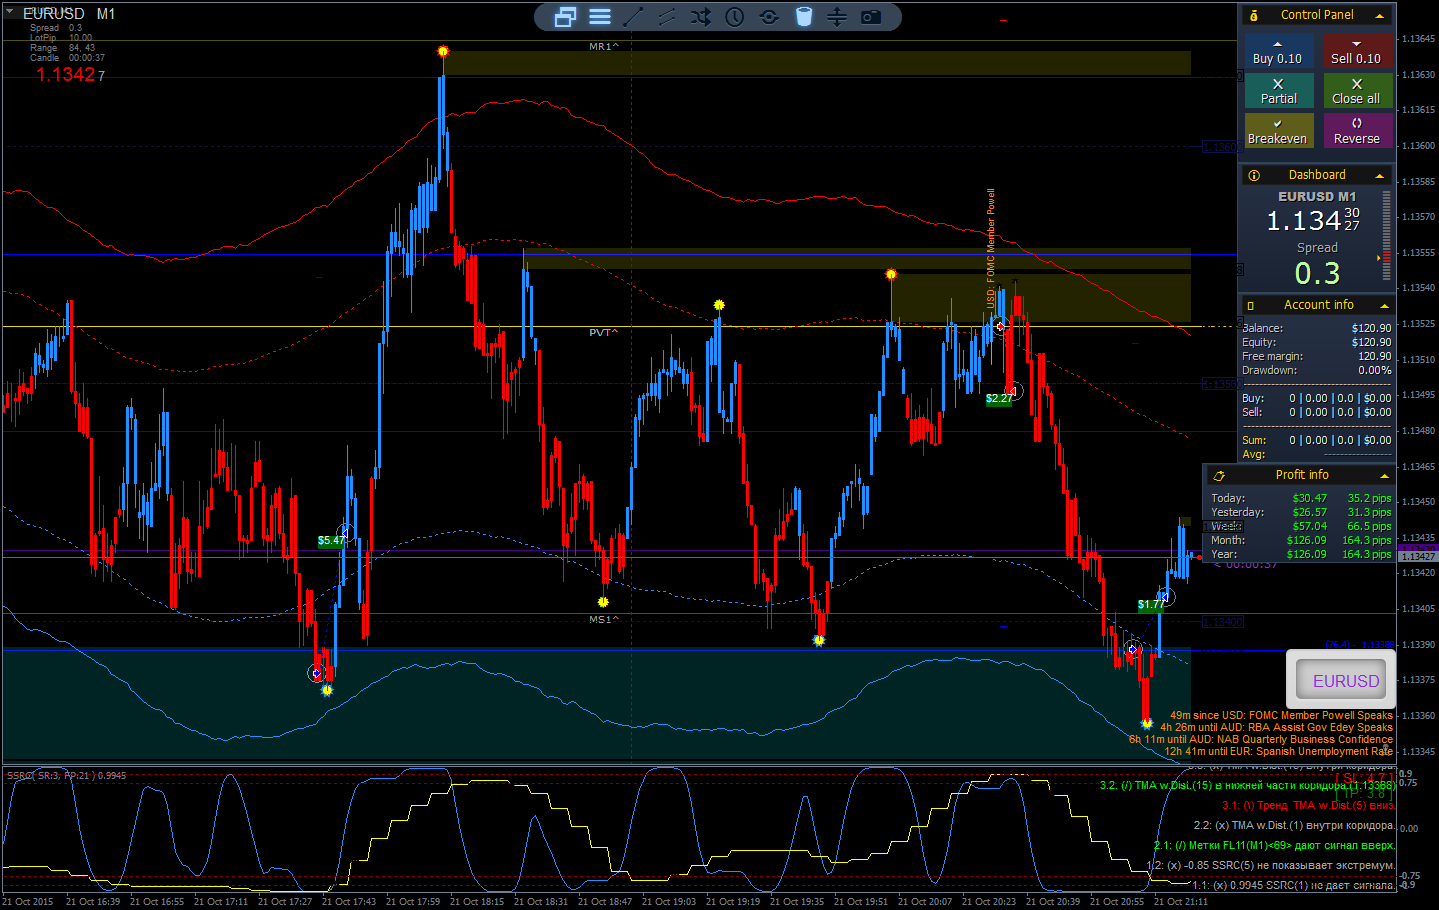This screenshot has height=910, width=1439.
Task: Click the shuffle arrows toolbar icon
Action: [701, 17]
